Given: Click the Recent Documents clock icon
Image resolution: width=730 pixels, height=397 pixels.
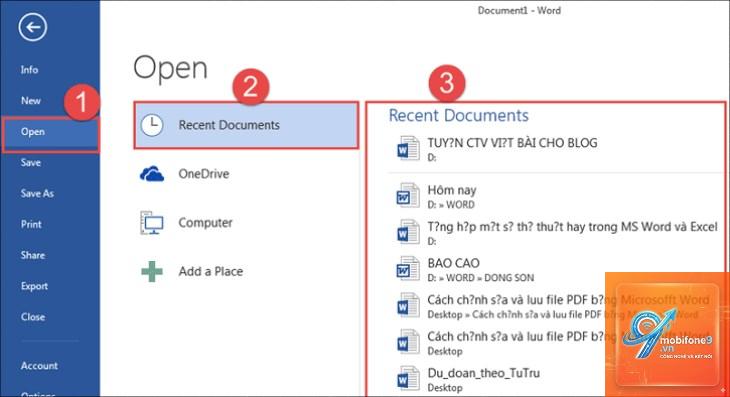Looking at the screenshot, I should 152,125.
